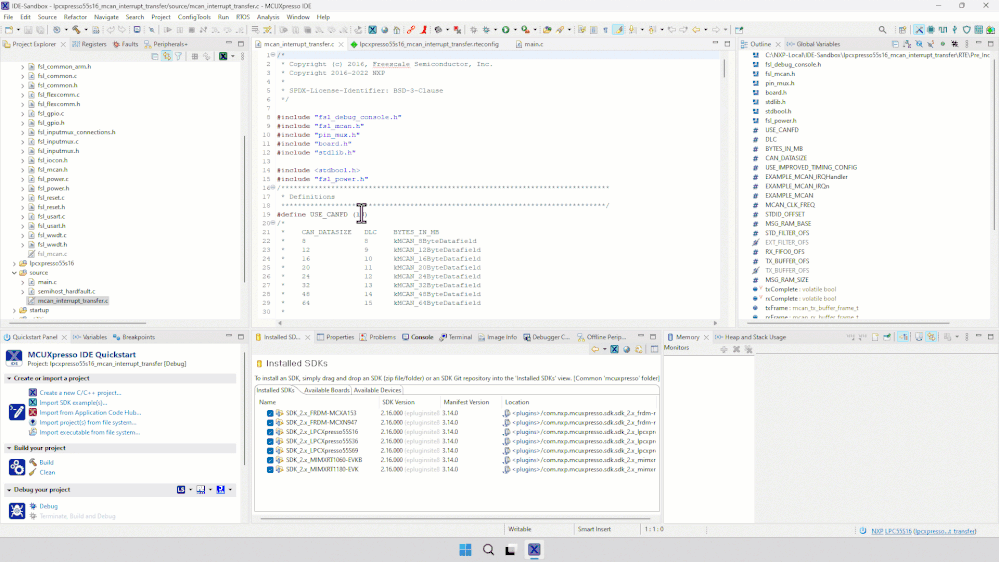The height and width of the screenshot is (562, 999).
Task: Toggle Link with Editor in Project Explorer
Action: point(166,57)
